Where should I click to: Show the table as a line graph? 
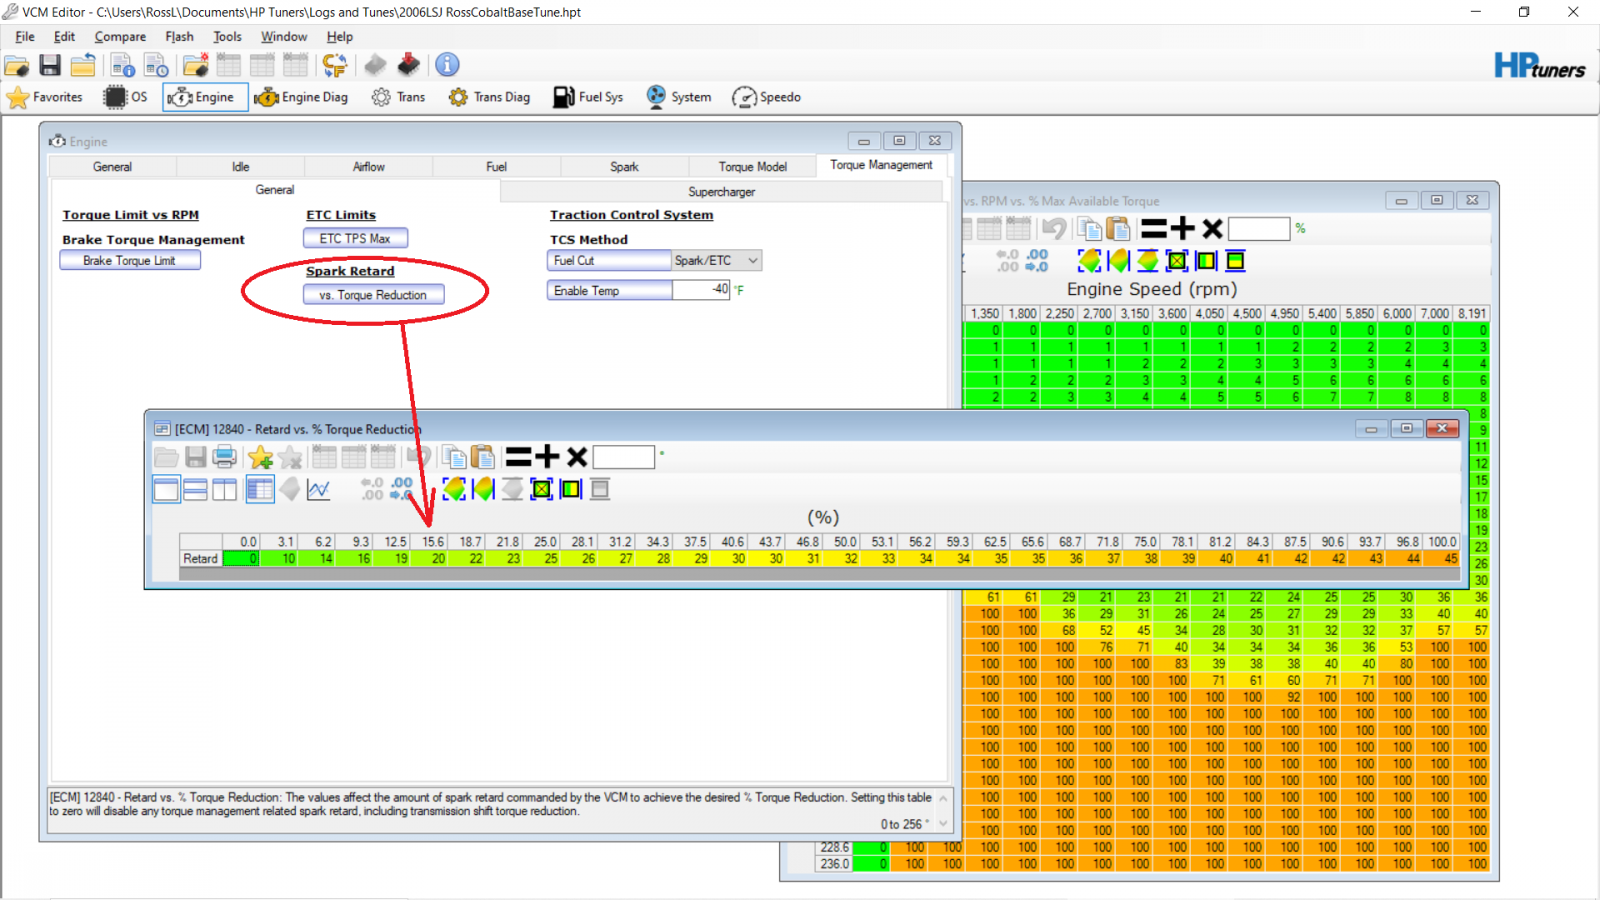pyautogui.click(x=319, y=489)
